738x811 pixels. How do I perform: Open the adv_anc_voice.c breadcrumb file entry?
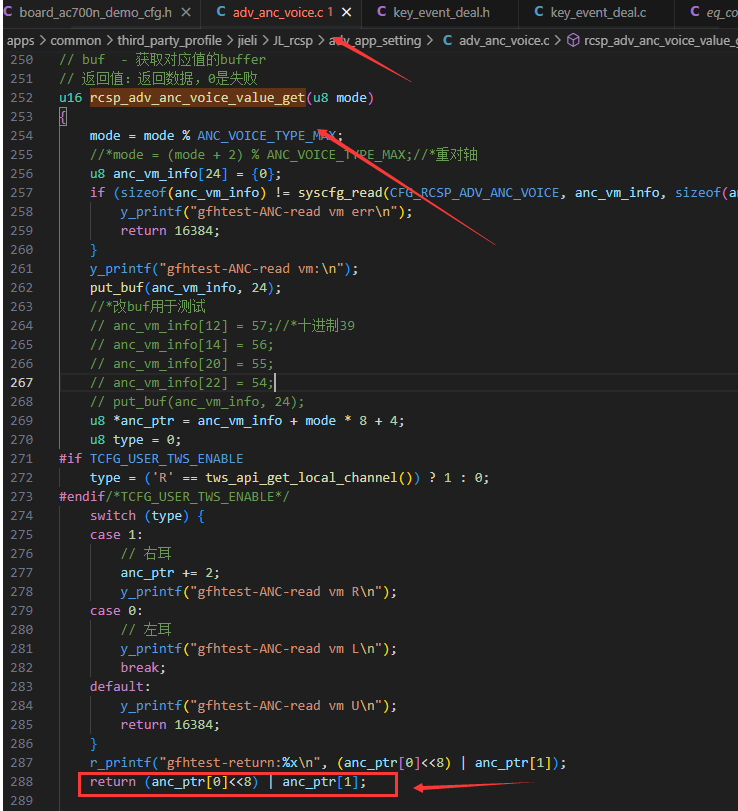[504, 41]
